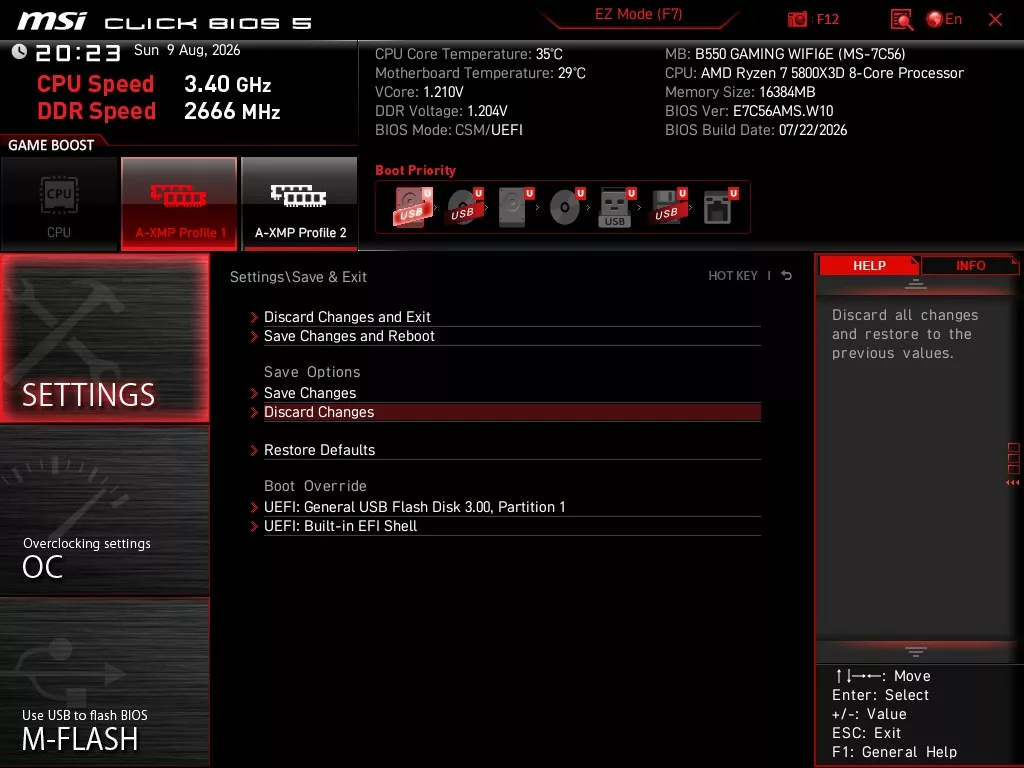Screen dimensions: 1024x768
Task: Click the help text about discarding changes
Action: (x=905, y=334)
